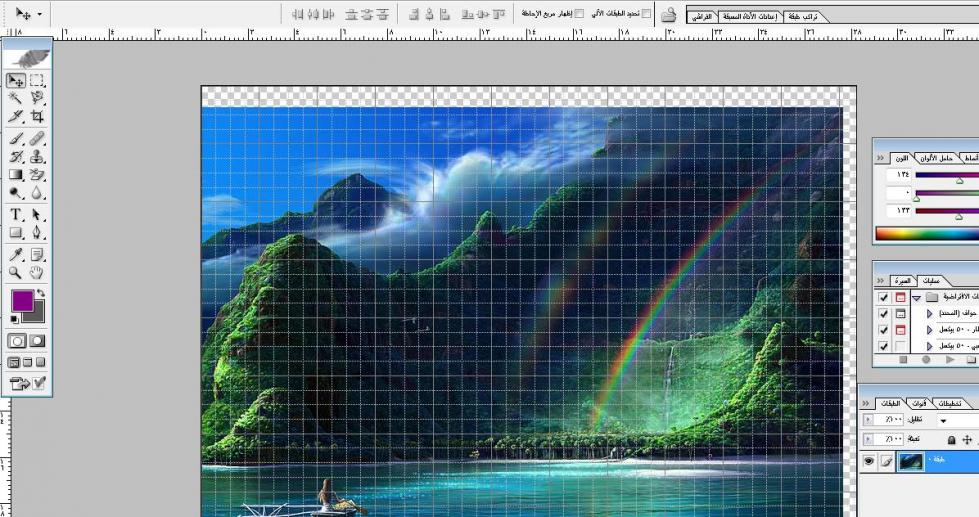979x517 pixels.
Task: Collapse the default actions folder triangle
Action: pyautogui.click(x=915, y=298)
